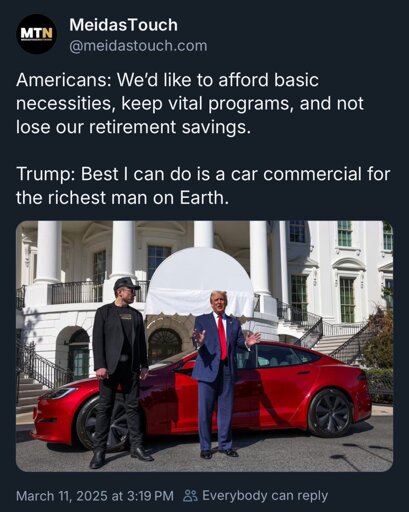Click the red car's rear wheel
Viewport: 409px width, 512px height.
click(330, 413)
